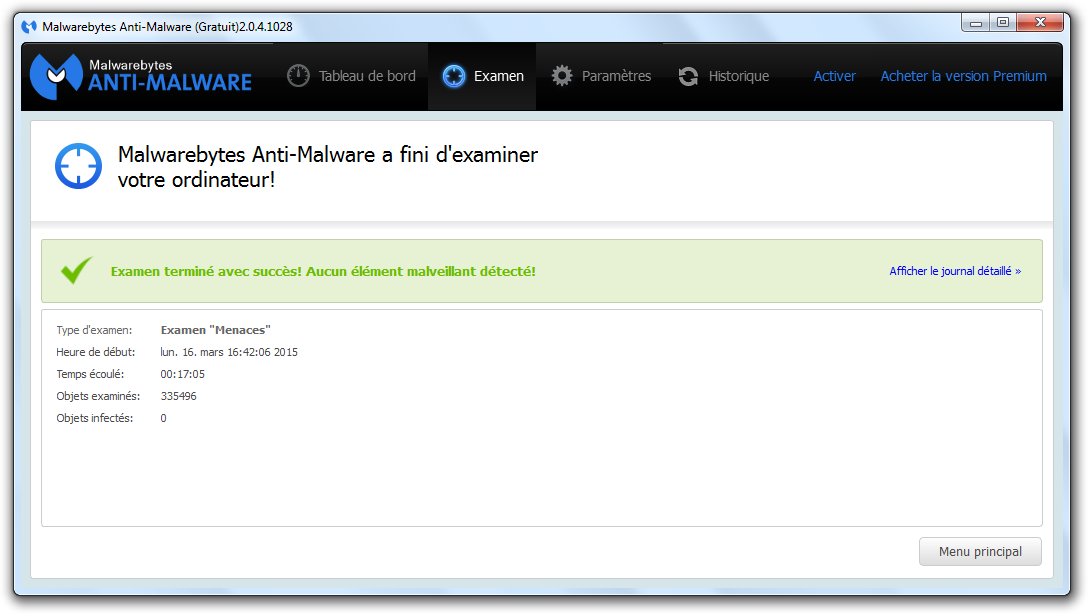Go to the Historique tab

723,76
